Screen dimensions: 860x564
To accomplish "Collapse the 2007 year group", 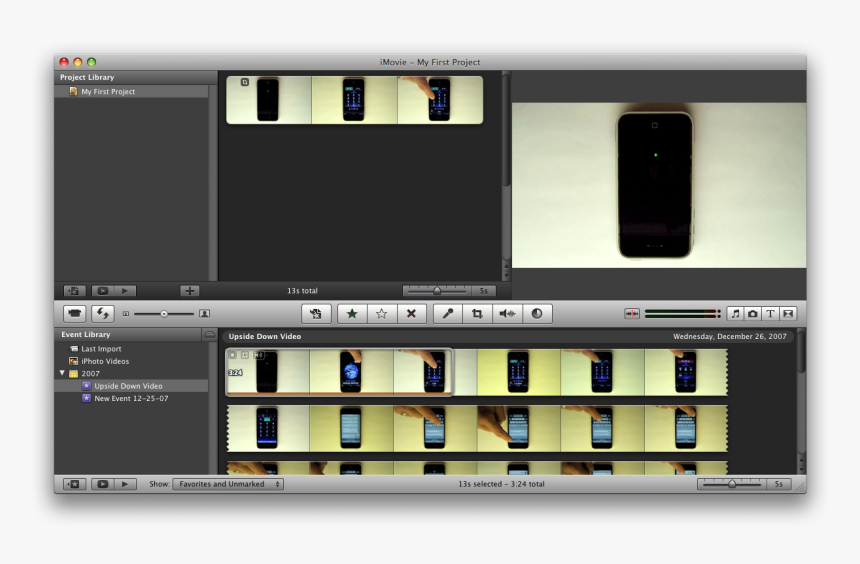I will [x=62, y=373].
